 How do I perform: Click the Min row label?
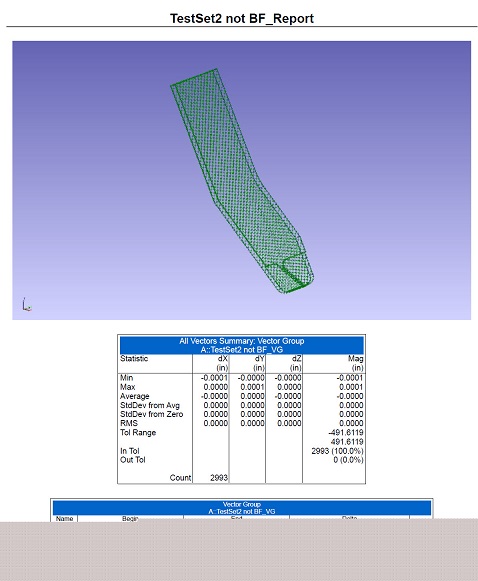[x=126, y=378]
